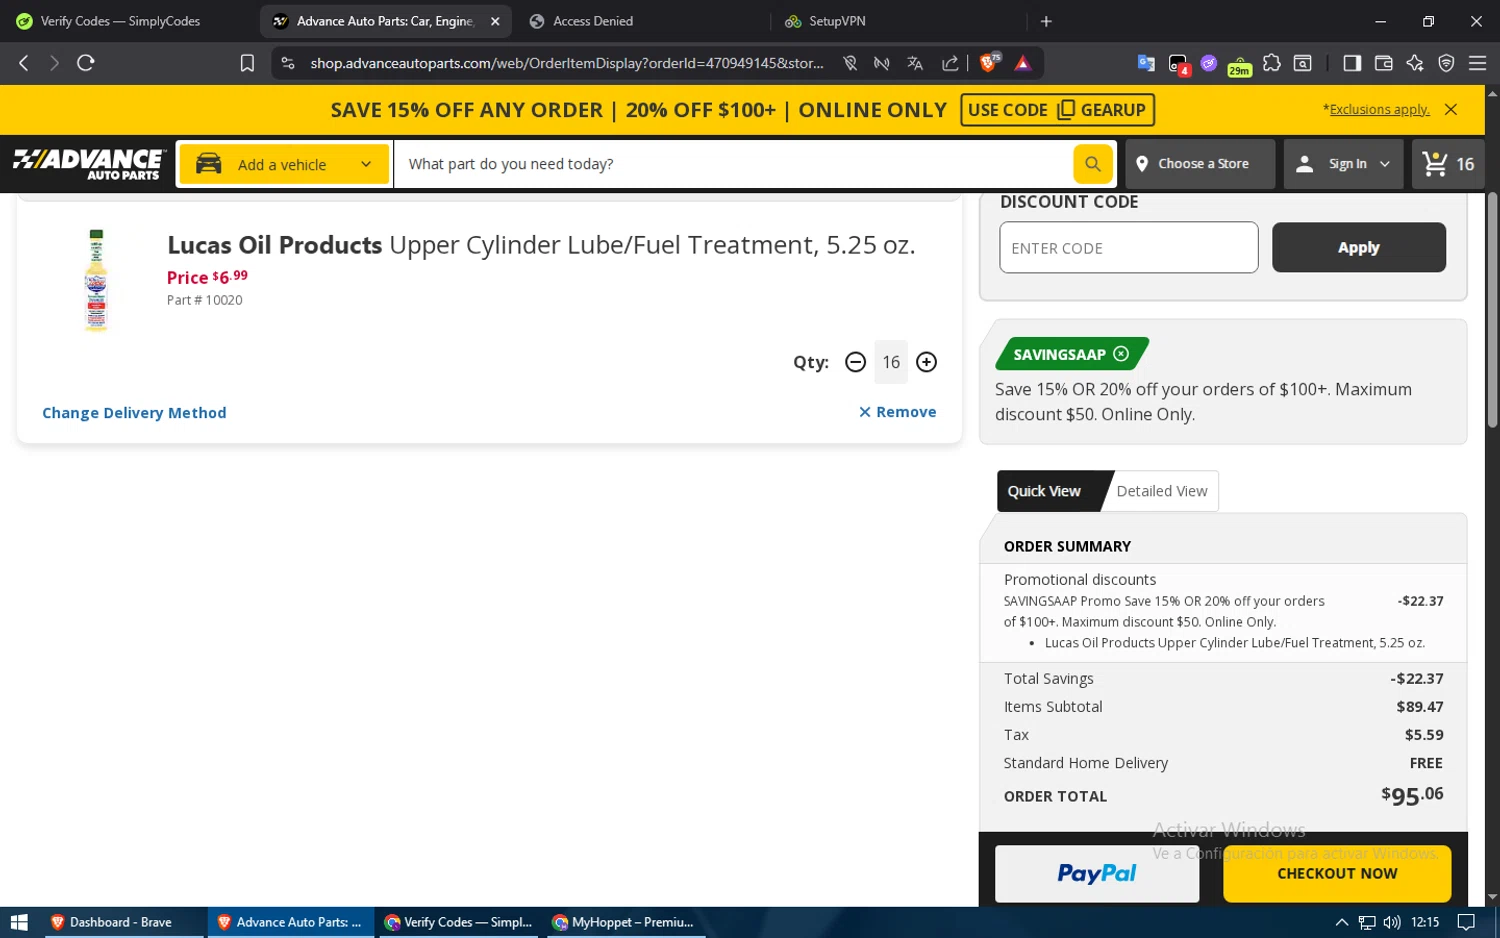Open browser hamburger main menu
The width and height of the screenshot is (1500, 938).
pos(1477,63)
